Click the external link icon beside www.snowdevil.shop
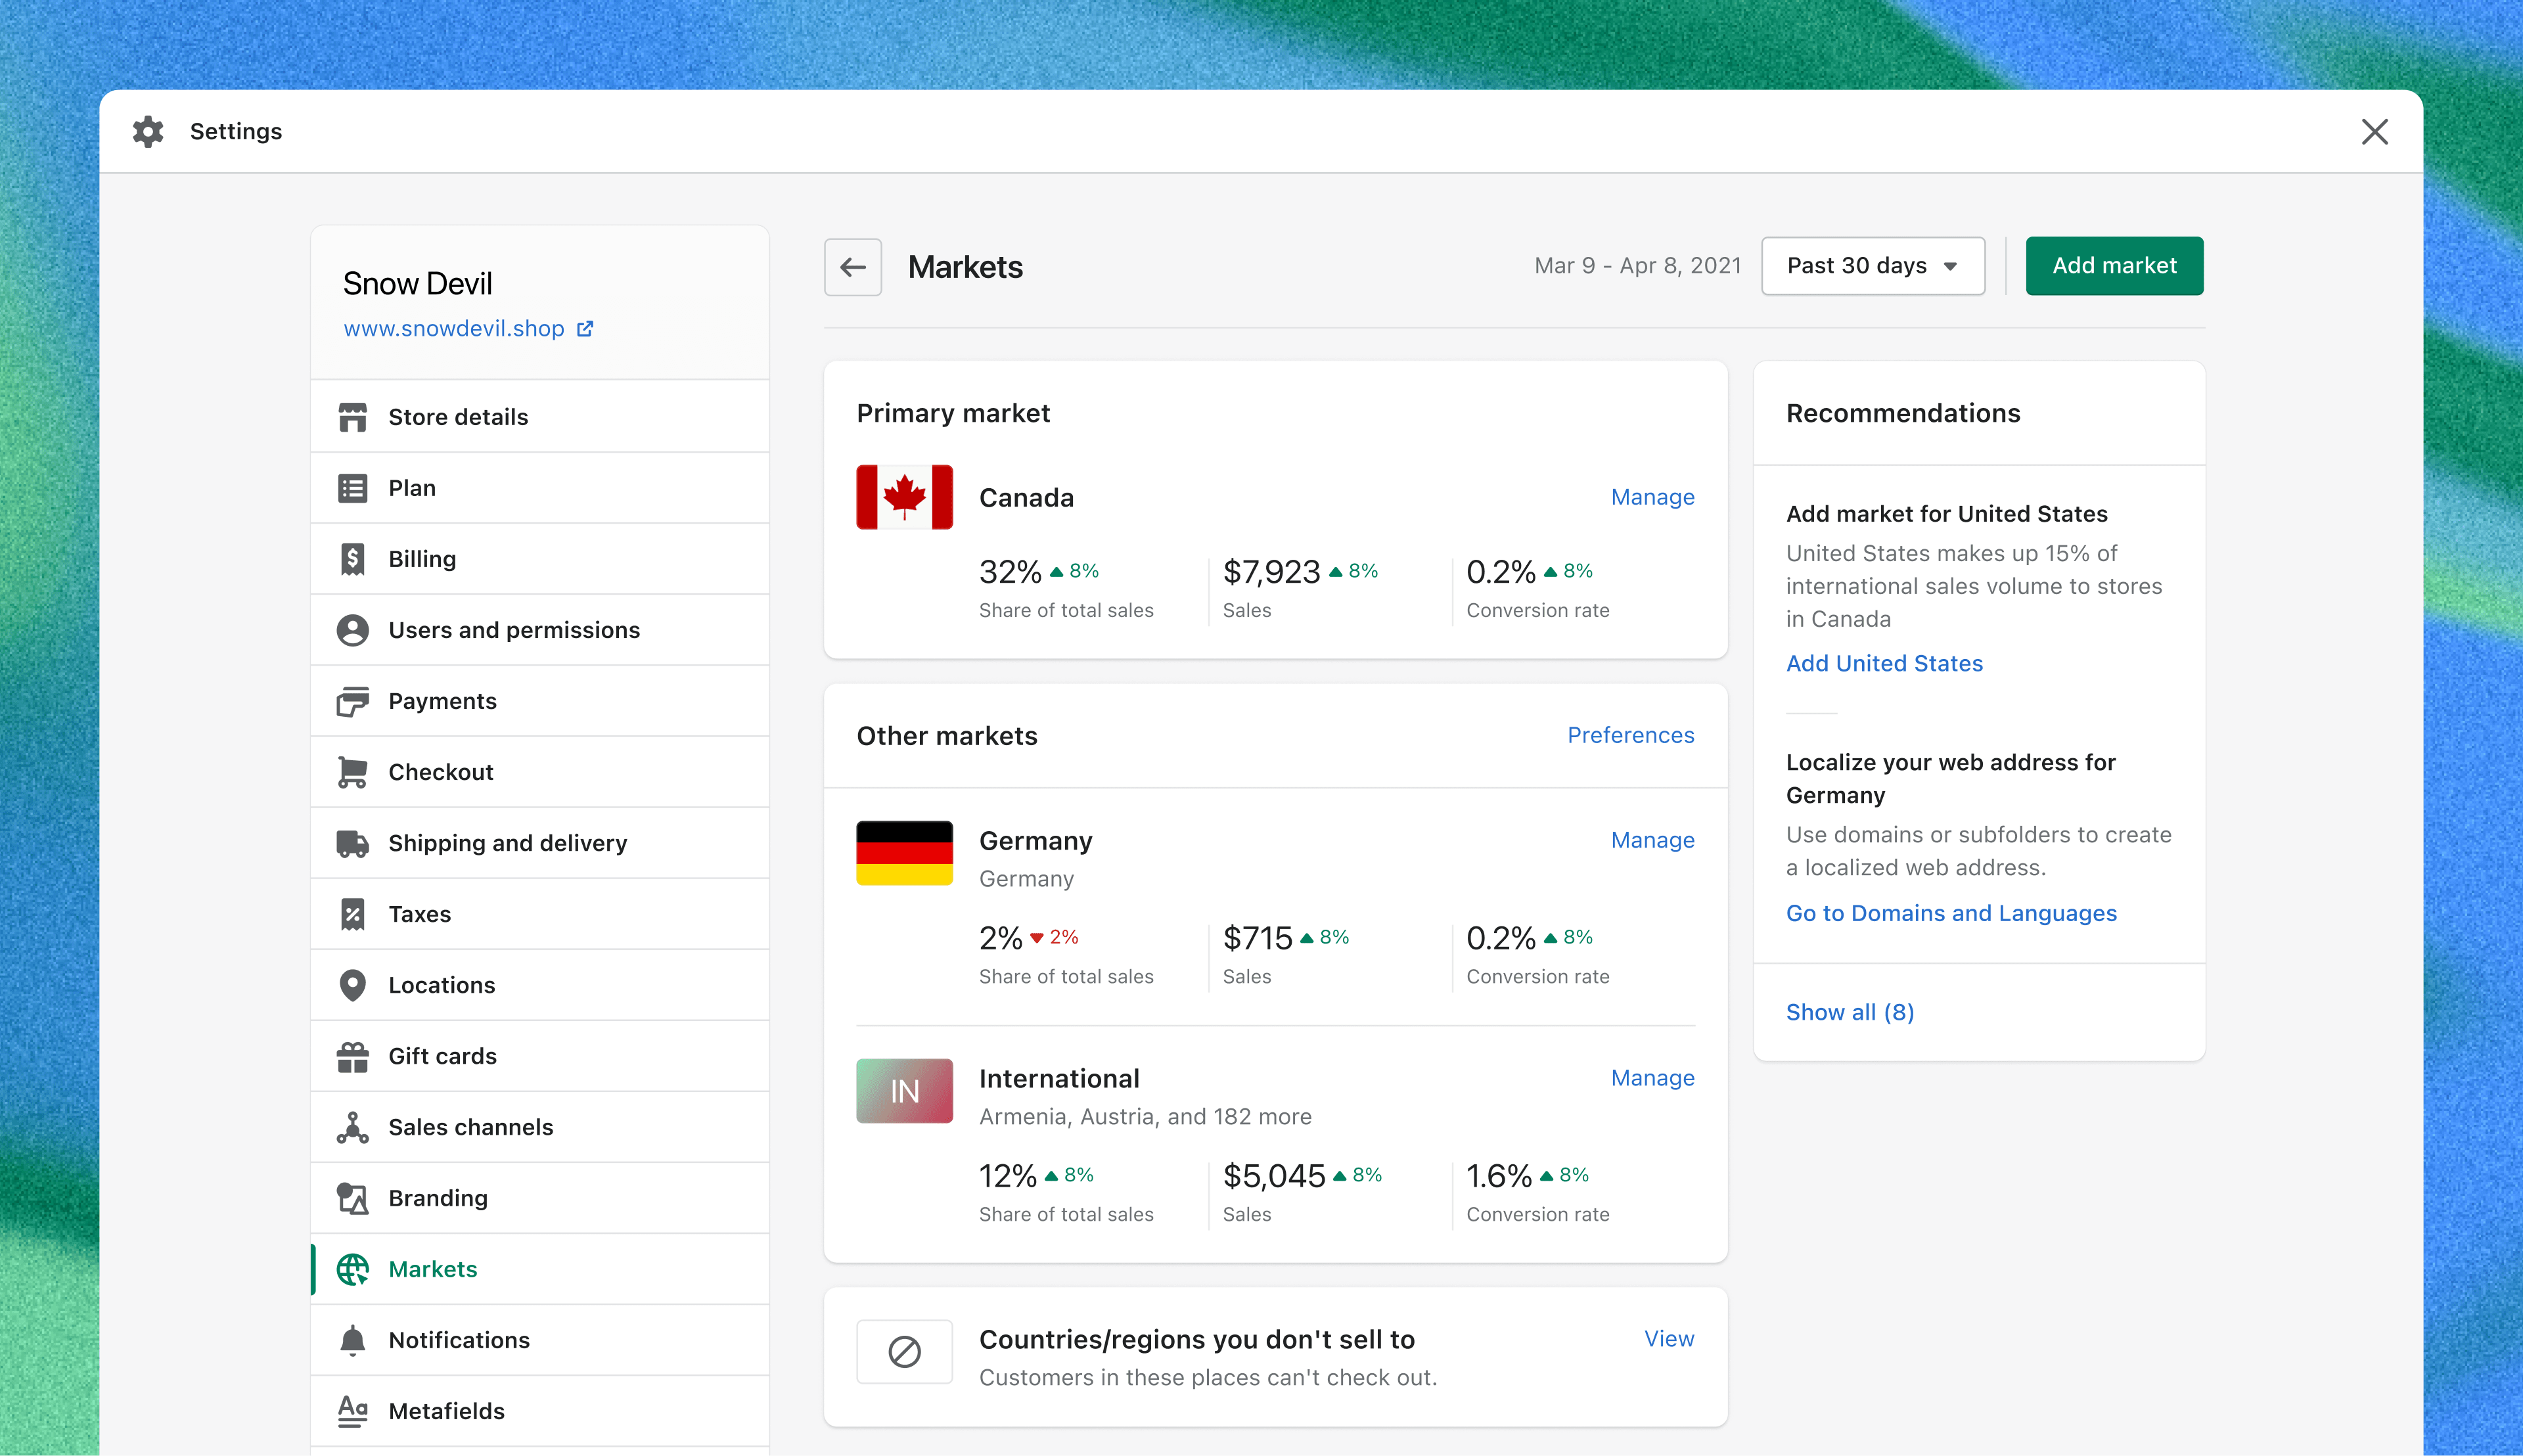 pos(585,329)
